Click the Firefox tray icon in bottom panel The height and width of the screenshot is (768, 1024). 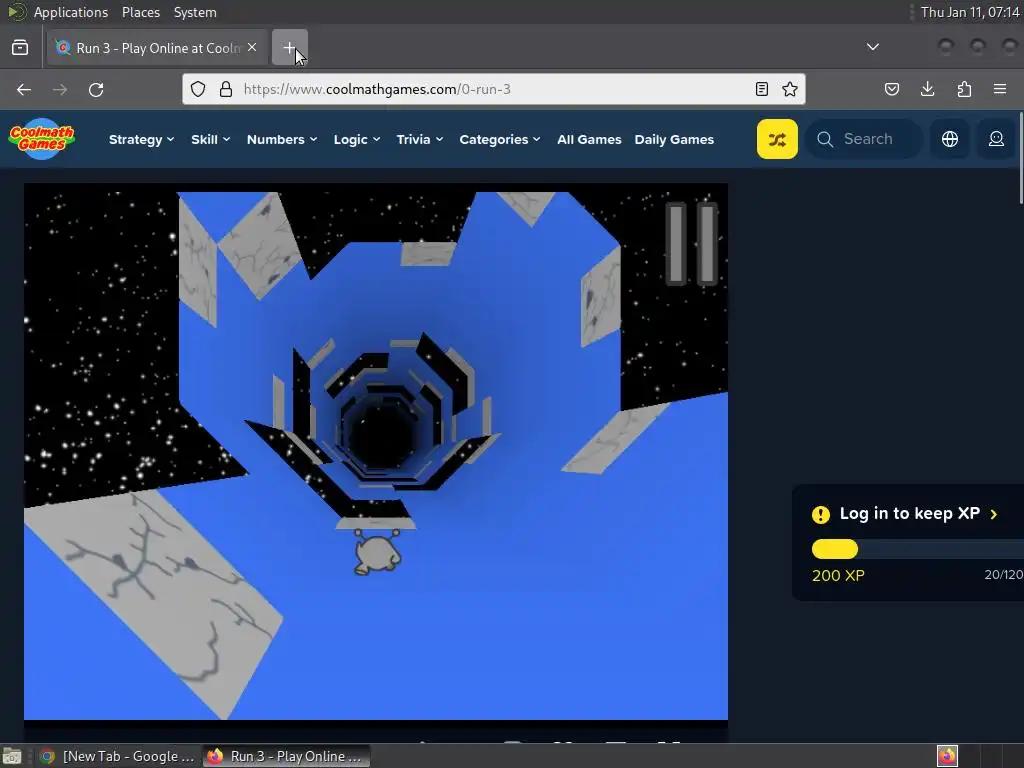947,756
